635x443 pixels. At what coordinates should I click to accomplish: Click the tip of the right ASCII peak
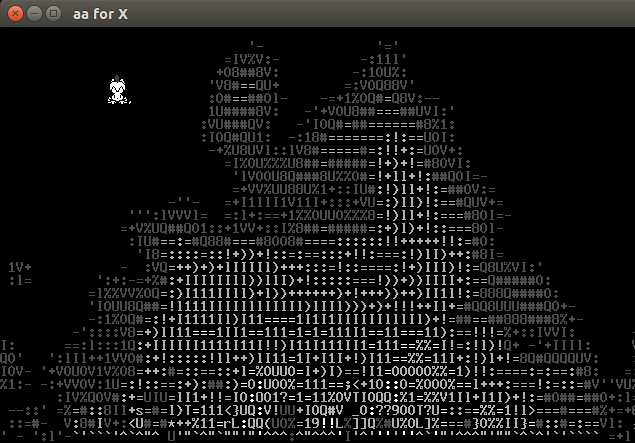point(388,45)
